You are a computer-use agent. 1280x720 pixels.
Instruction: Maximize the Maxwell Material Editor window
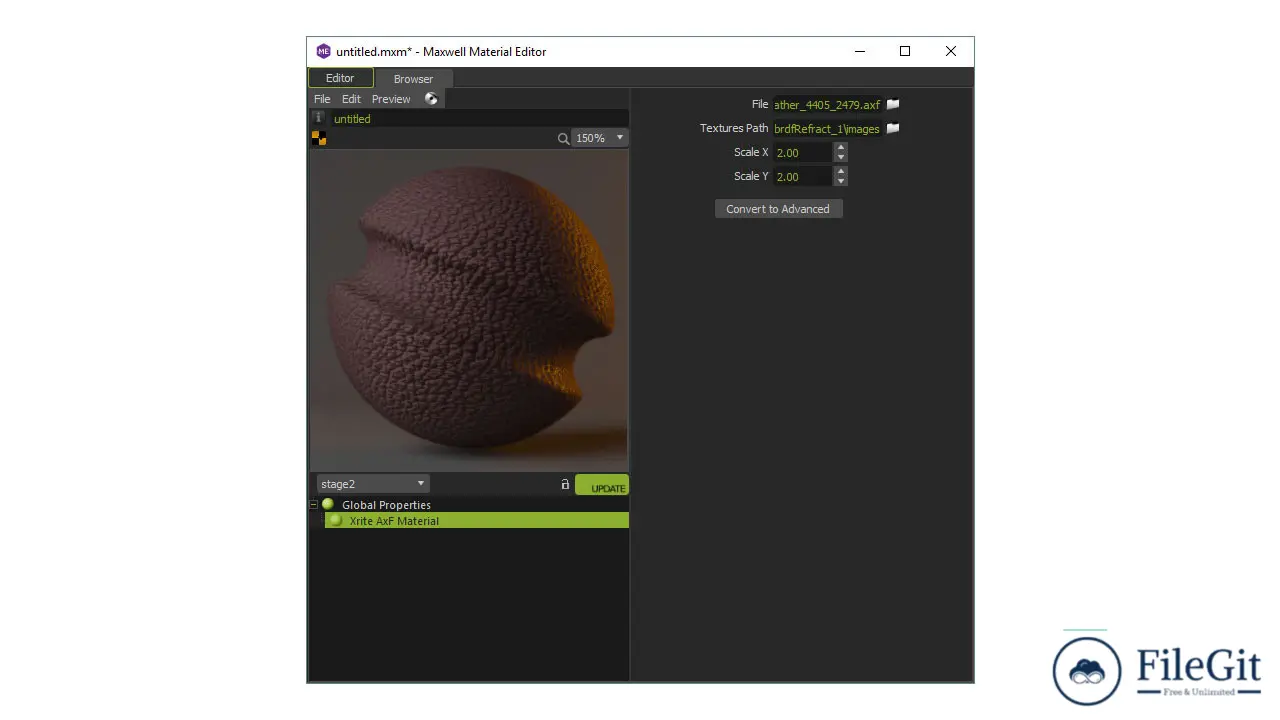(x=905, y=51)
